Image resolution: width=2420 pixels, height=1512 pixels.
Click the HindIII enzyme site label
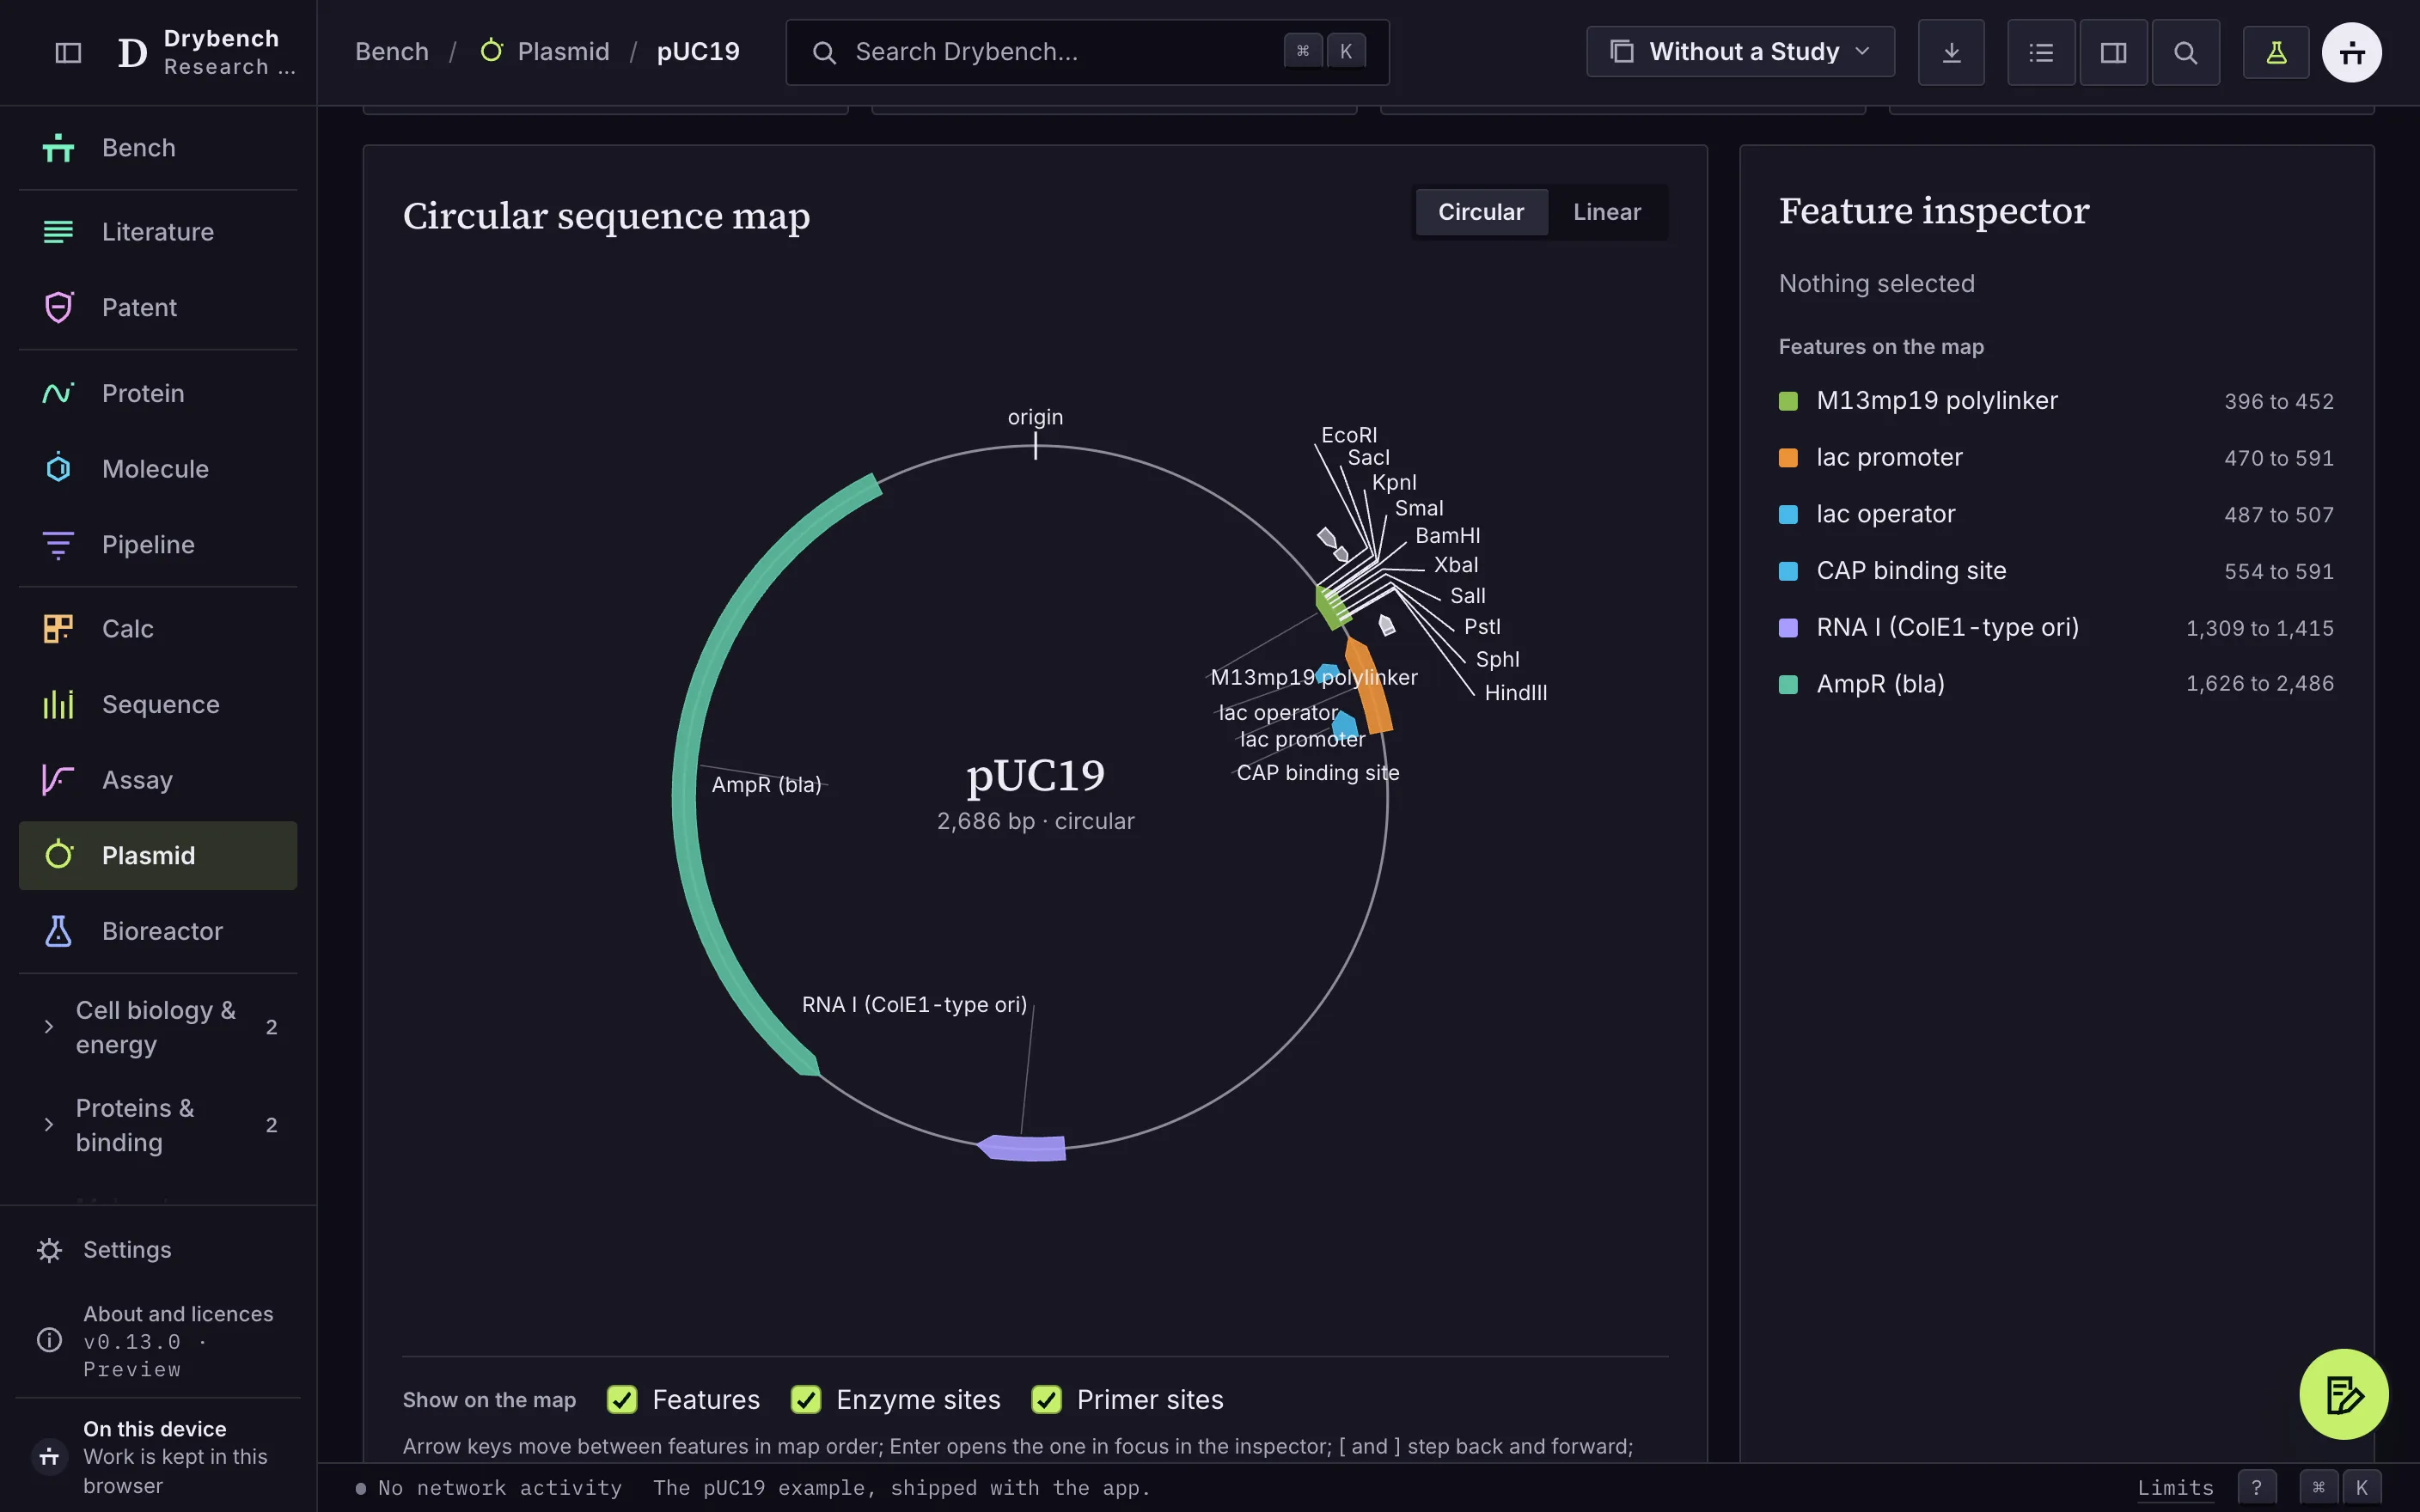click(1515, 693)
